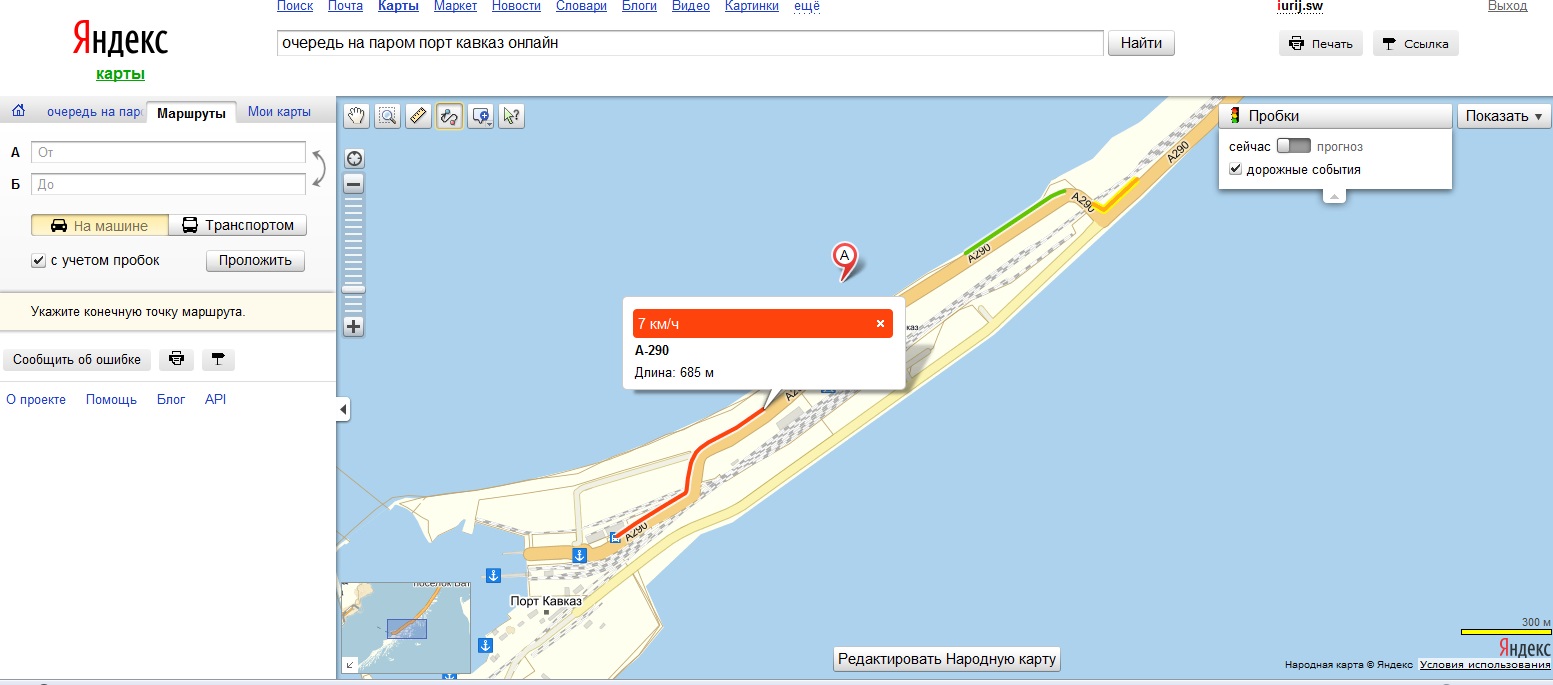Click Редактировать Народную карту button

coord(947,659)
